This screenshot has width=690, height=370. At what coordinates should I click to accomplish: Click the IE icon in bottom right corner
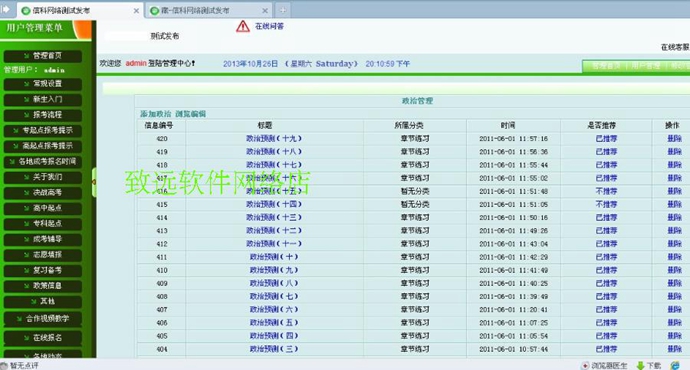[675, 366]
